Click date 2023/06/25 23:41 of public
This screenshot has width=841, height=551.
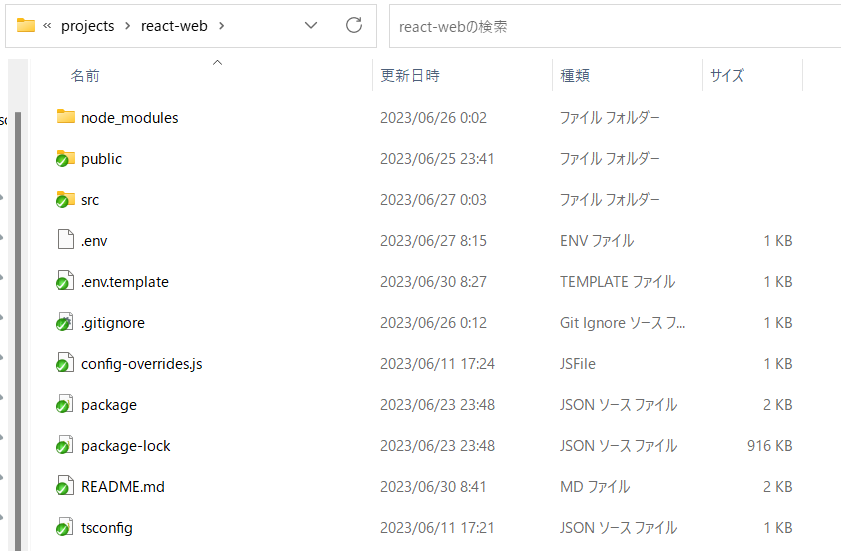(437, 159)
